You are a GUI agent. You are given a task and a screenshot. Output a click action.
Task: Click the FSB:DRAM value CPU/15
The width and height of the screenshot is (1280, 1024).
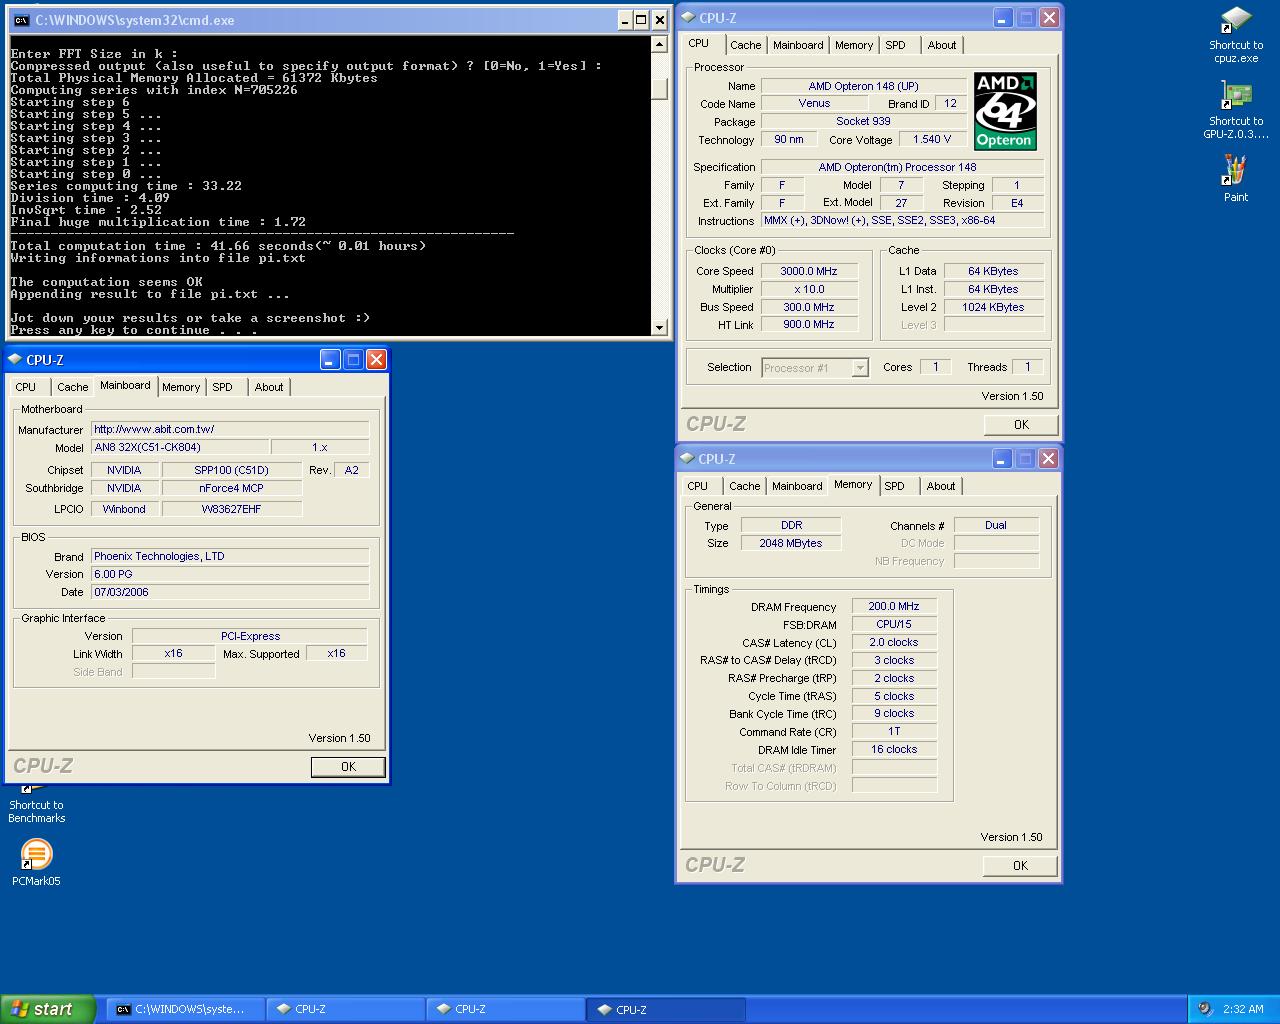tap(894, 624)
